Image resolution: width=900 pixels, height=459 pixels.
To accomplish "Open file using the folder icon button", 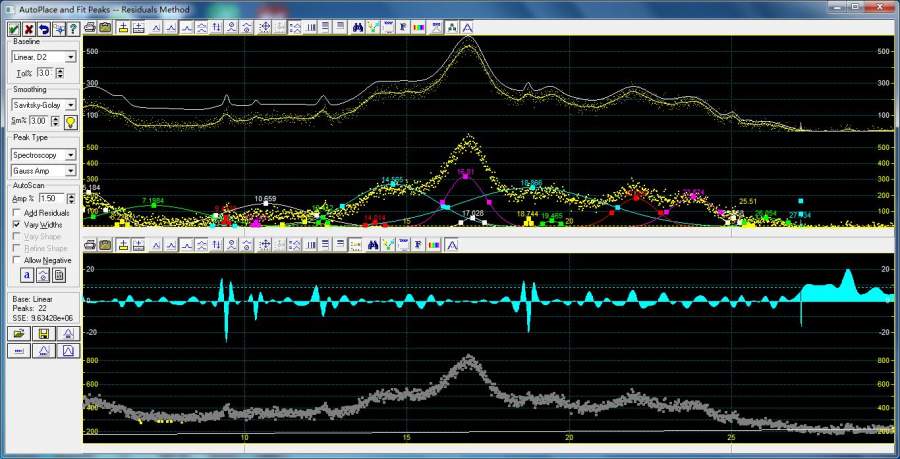I will coord(18,334).
